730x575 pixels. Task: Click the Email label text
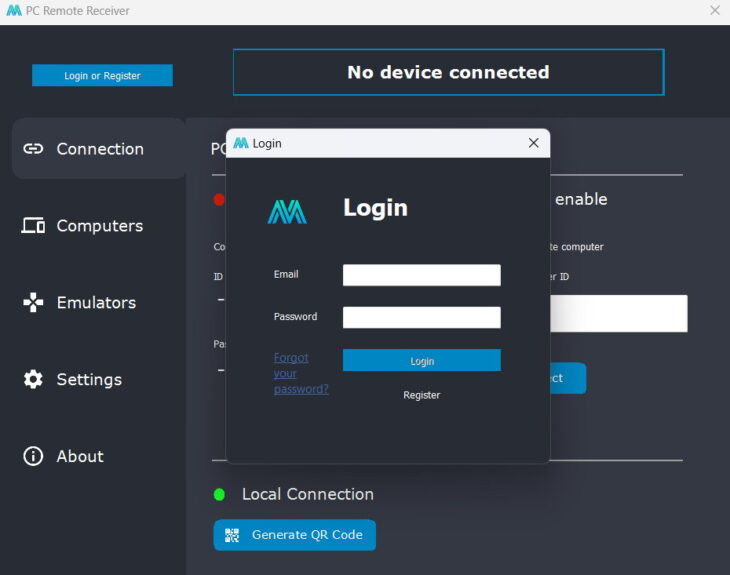coord(286,274)
